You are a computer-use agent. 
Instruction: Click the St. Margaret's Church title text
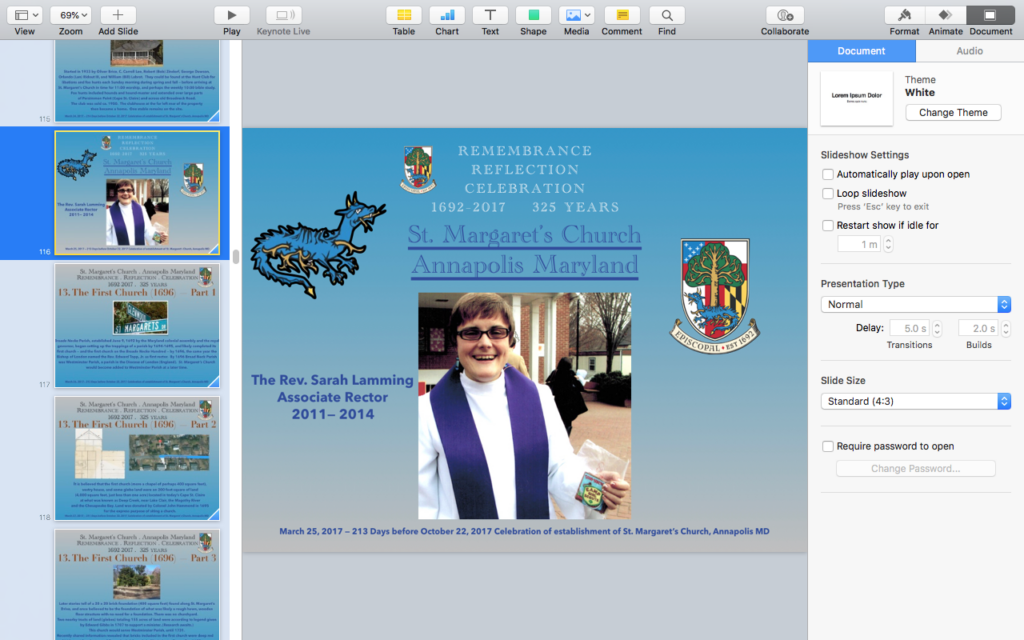[x=524, y=235]
